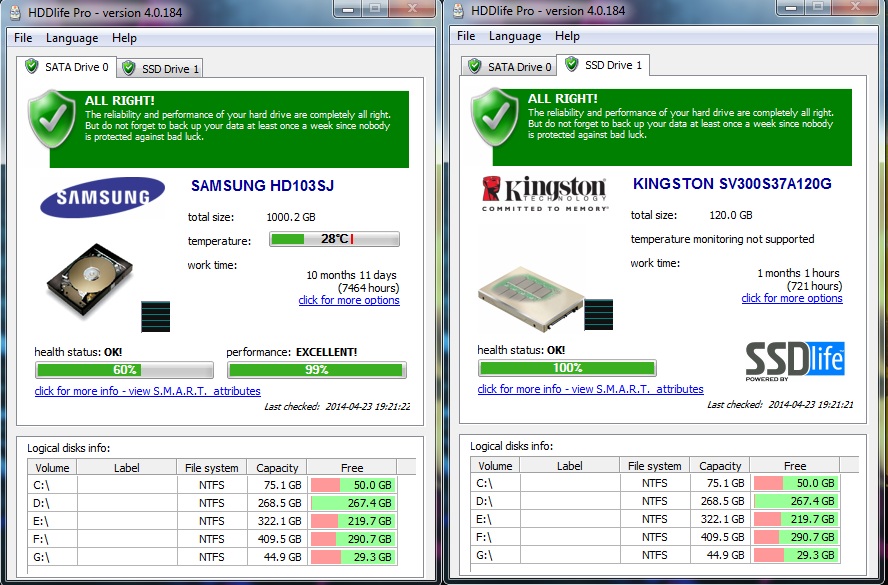This screenshot has width=888, height=585.
Task: Click 267.4 GB free bar in left window
Action: coord(352,503)
